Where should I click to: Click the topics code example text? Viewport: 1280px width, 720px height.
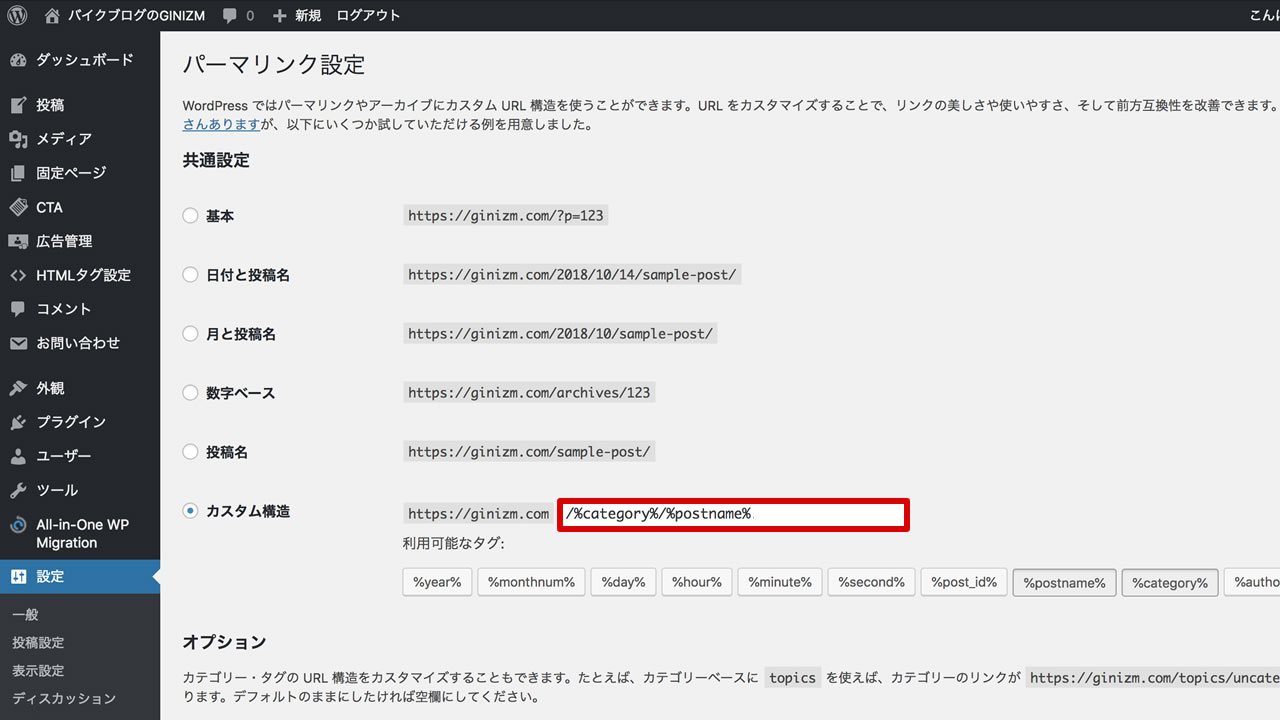click(792, 677)
